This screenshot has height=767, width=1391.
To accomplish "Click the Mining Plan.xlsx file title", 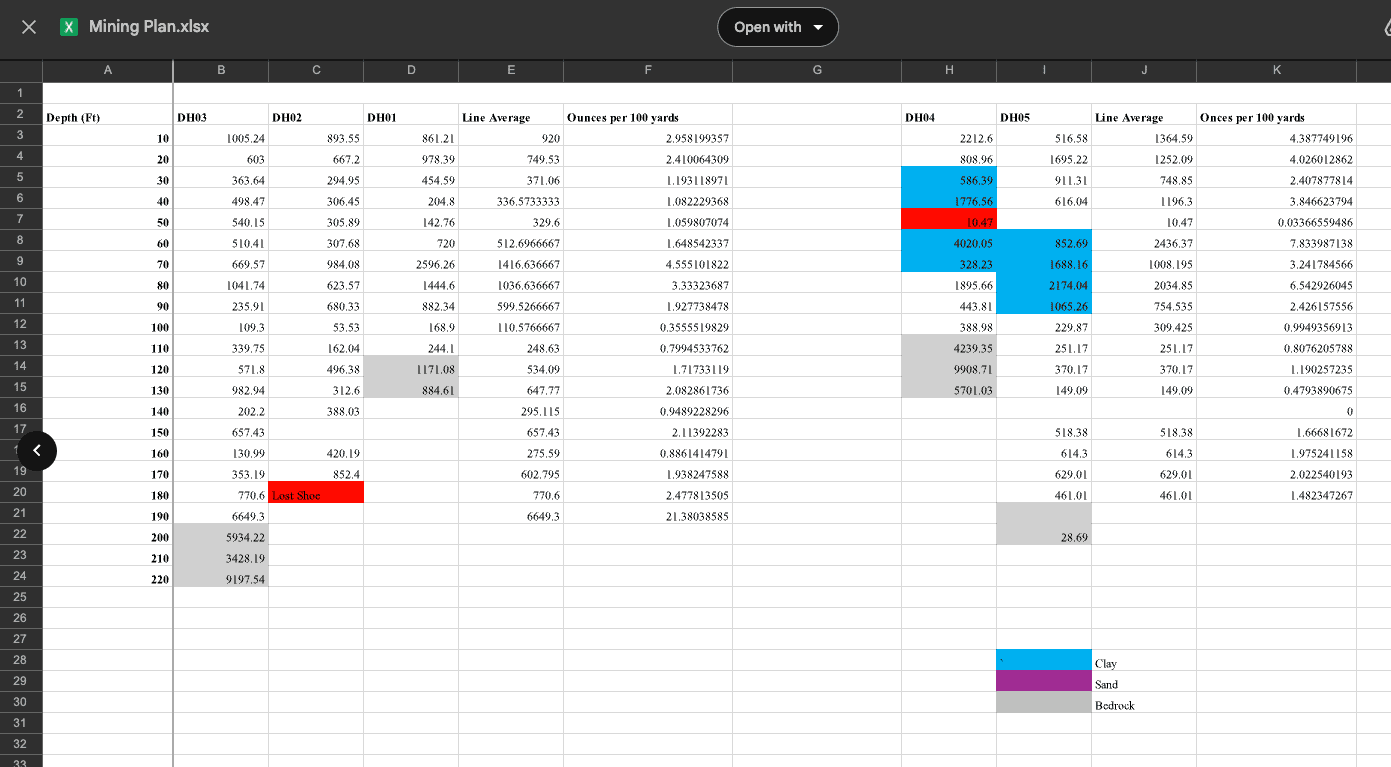I will pos(149,27).
